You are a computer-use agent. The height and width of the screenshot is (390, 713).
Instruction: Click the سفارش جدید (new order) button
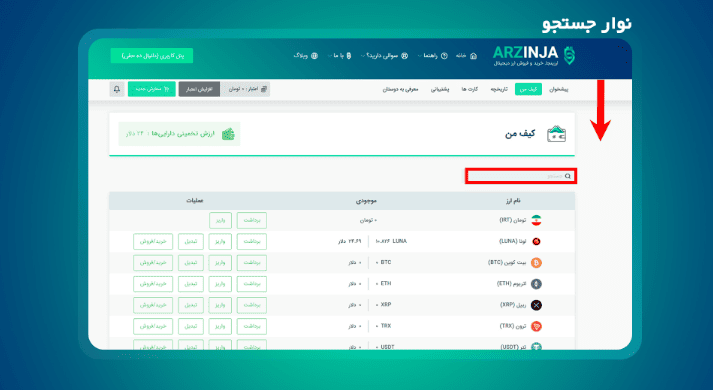[151, 89]
